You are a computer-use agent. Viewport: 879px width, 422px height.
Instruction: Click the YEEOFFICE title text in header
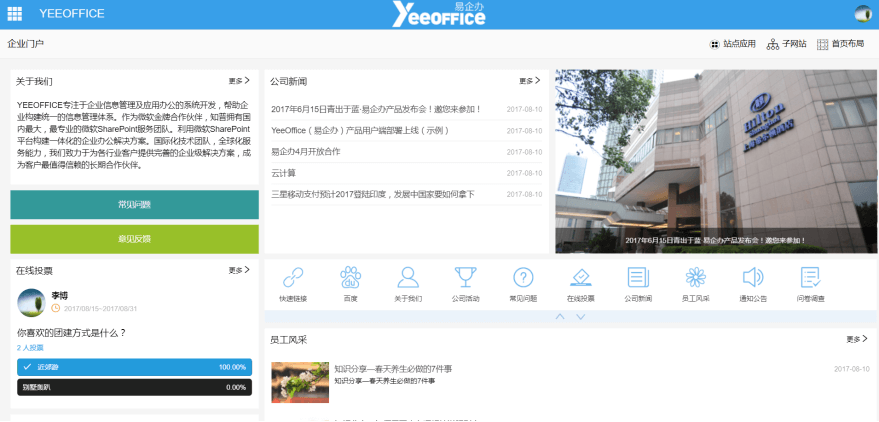tap(72, 14)
